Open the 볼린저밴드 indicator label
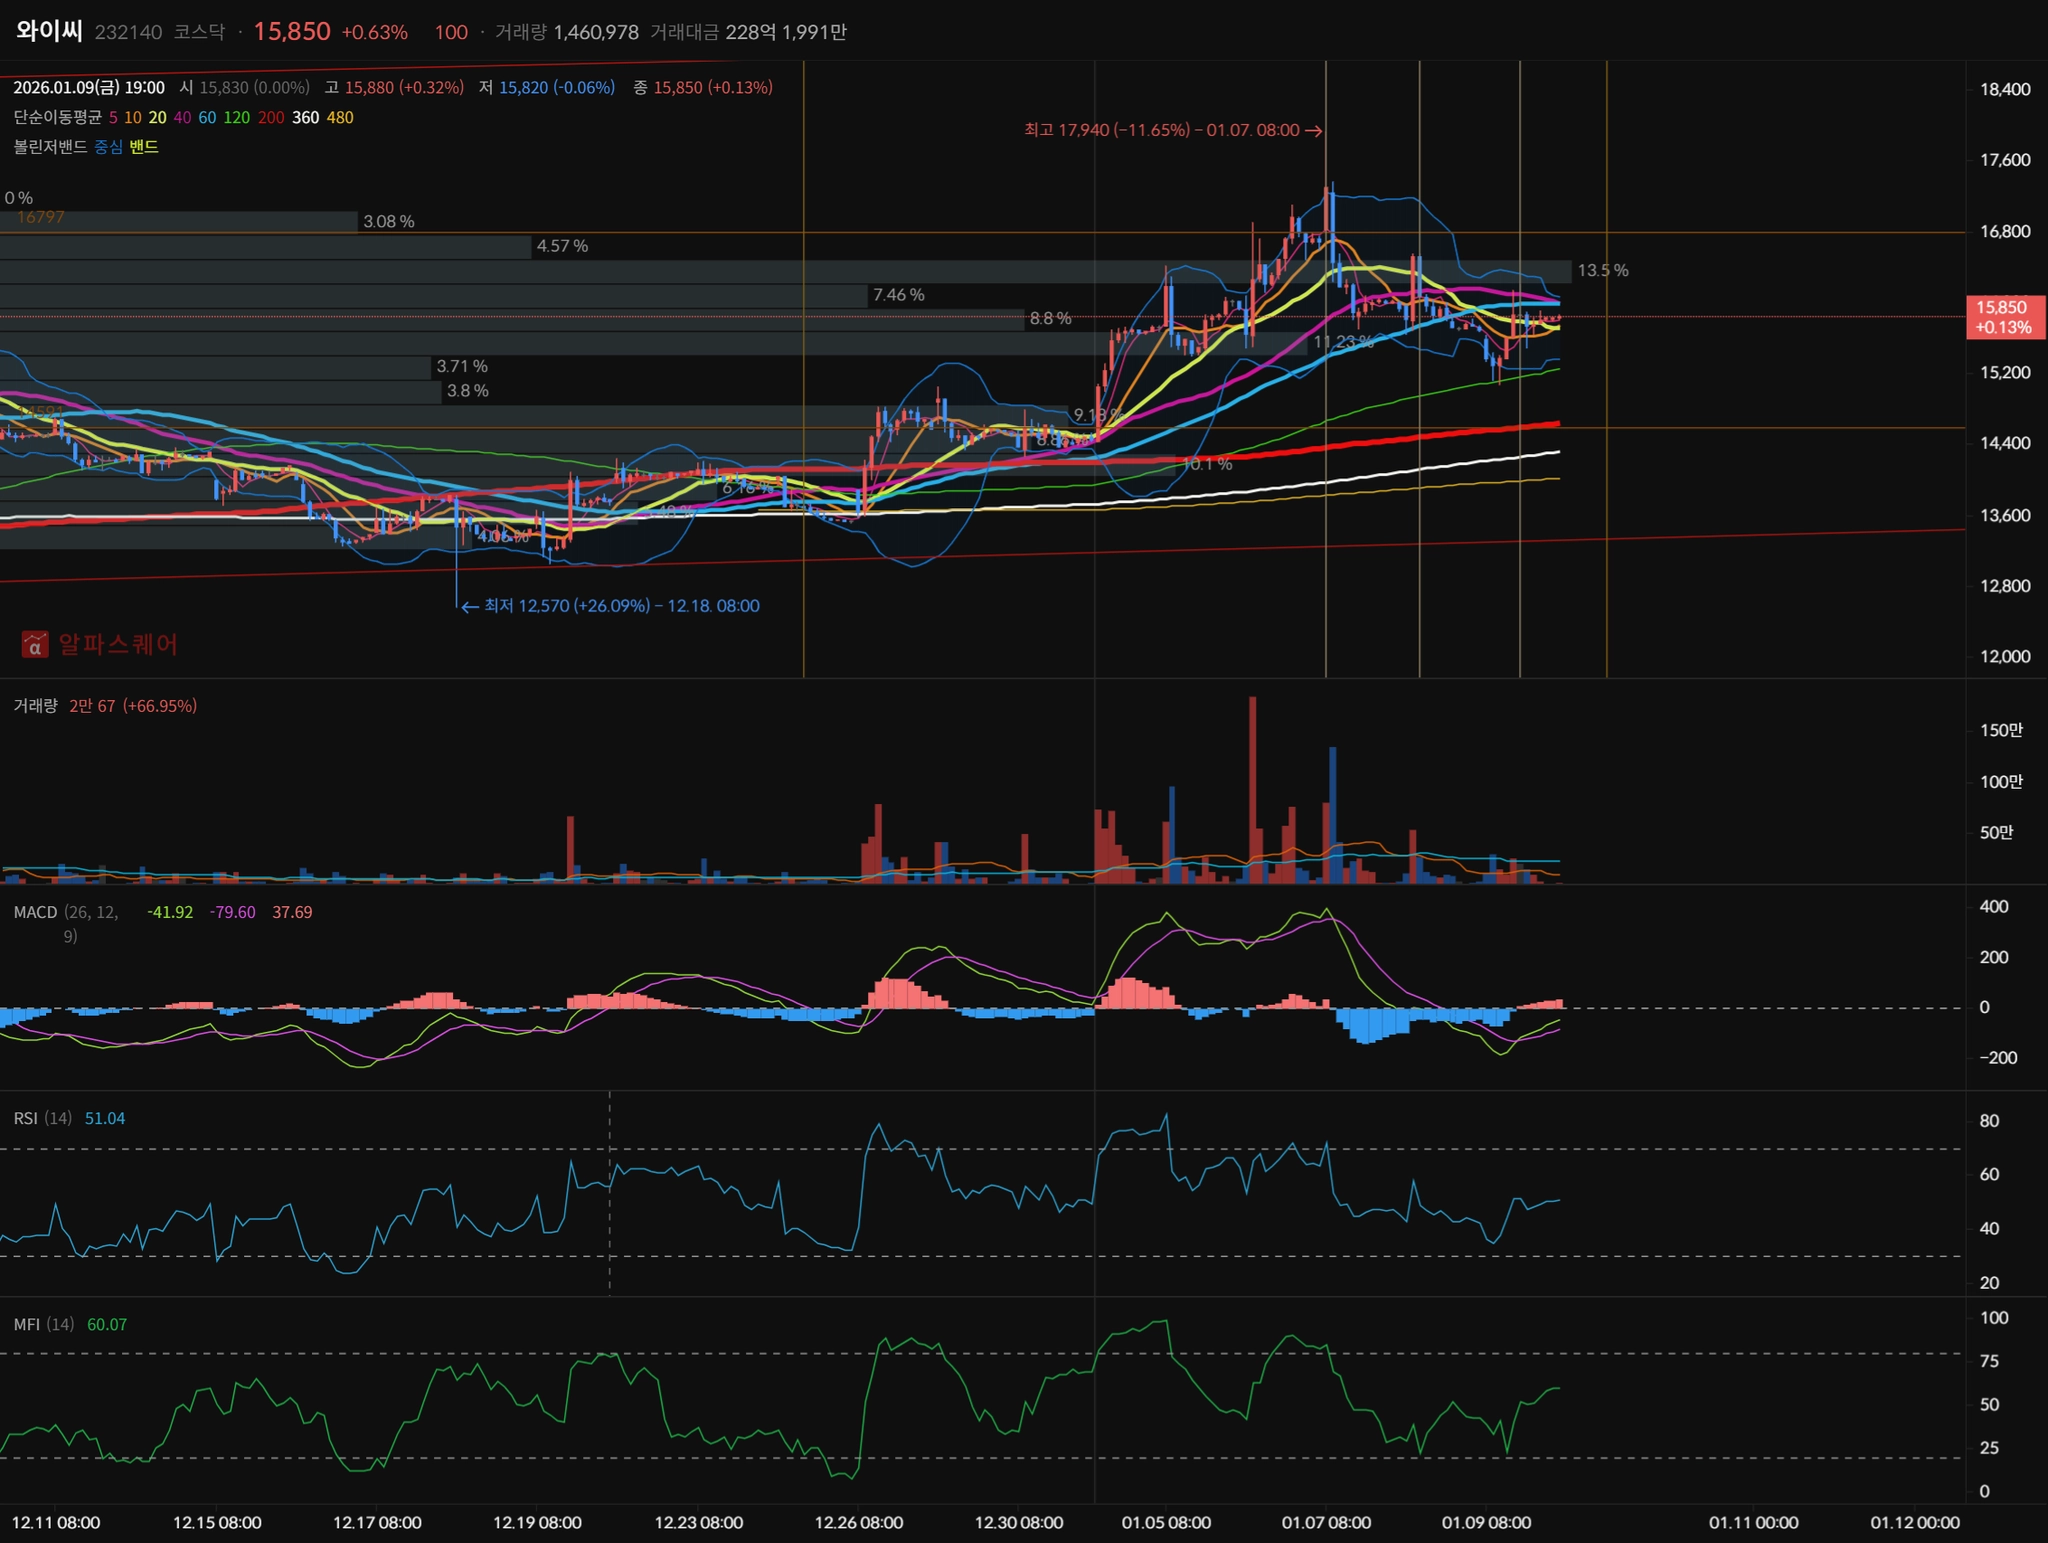Image resolution: width=2048 pixels, height=1543 pixels. 50,147
